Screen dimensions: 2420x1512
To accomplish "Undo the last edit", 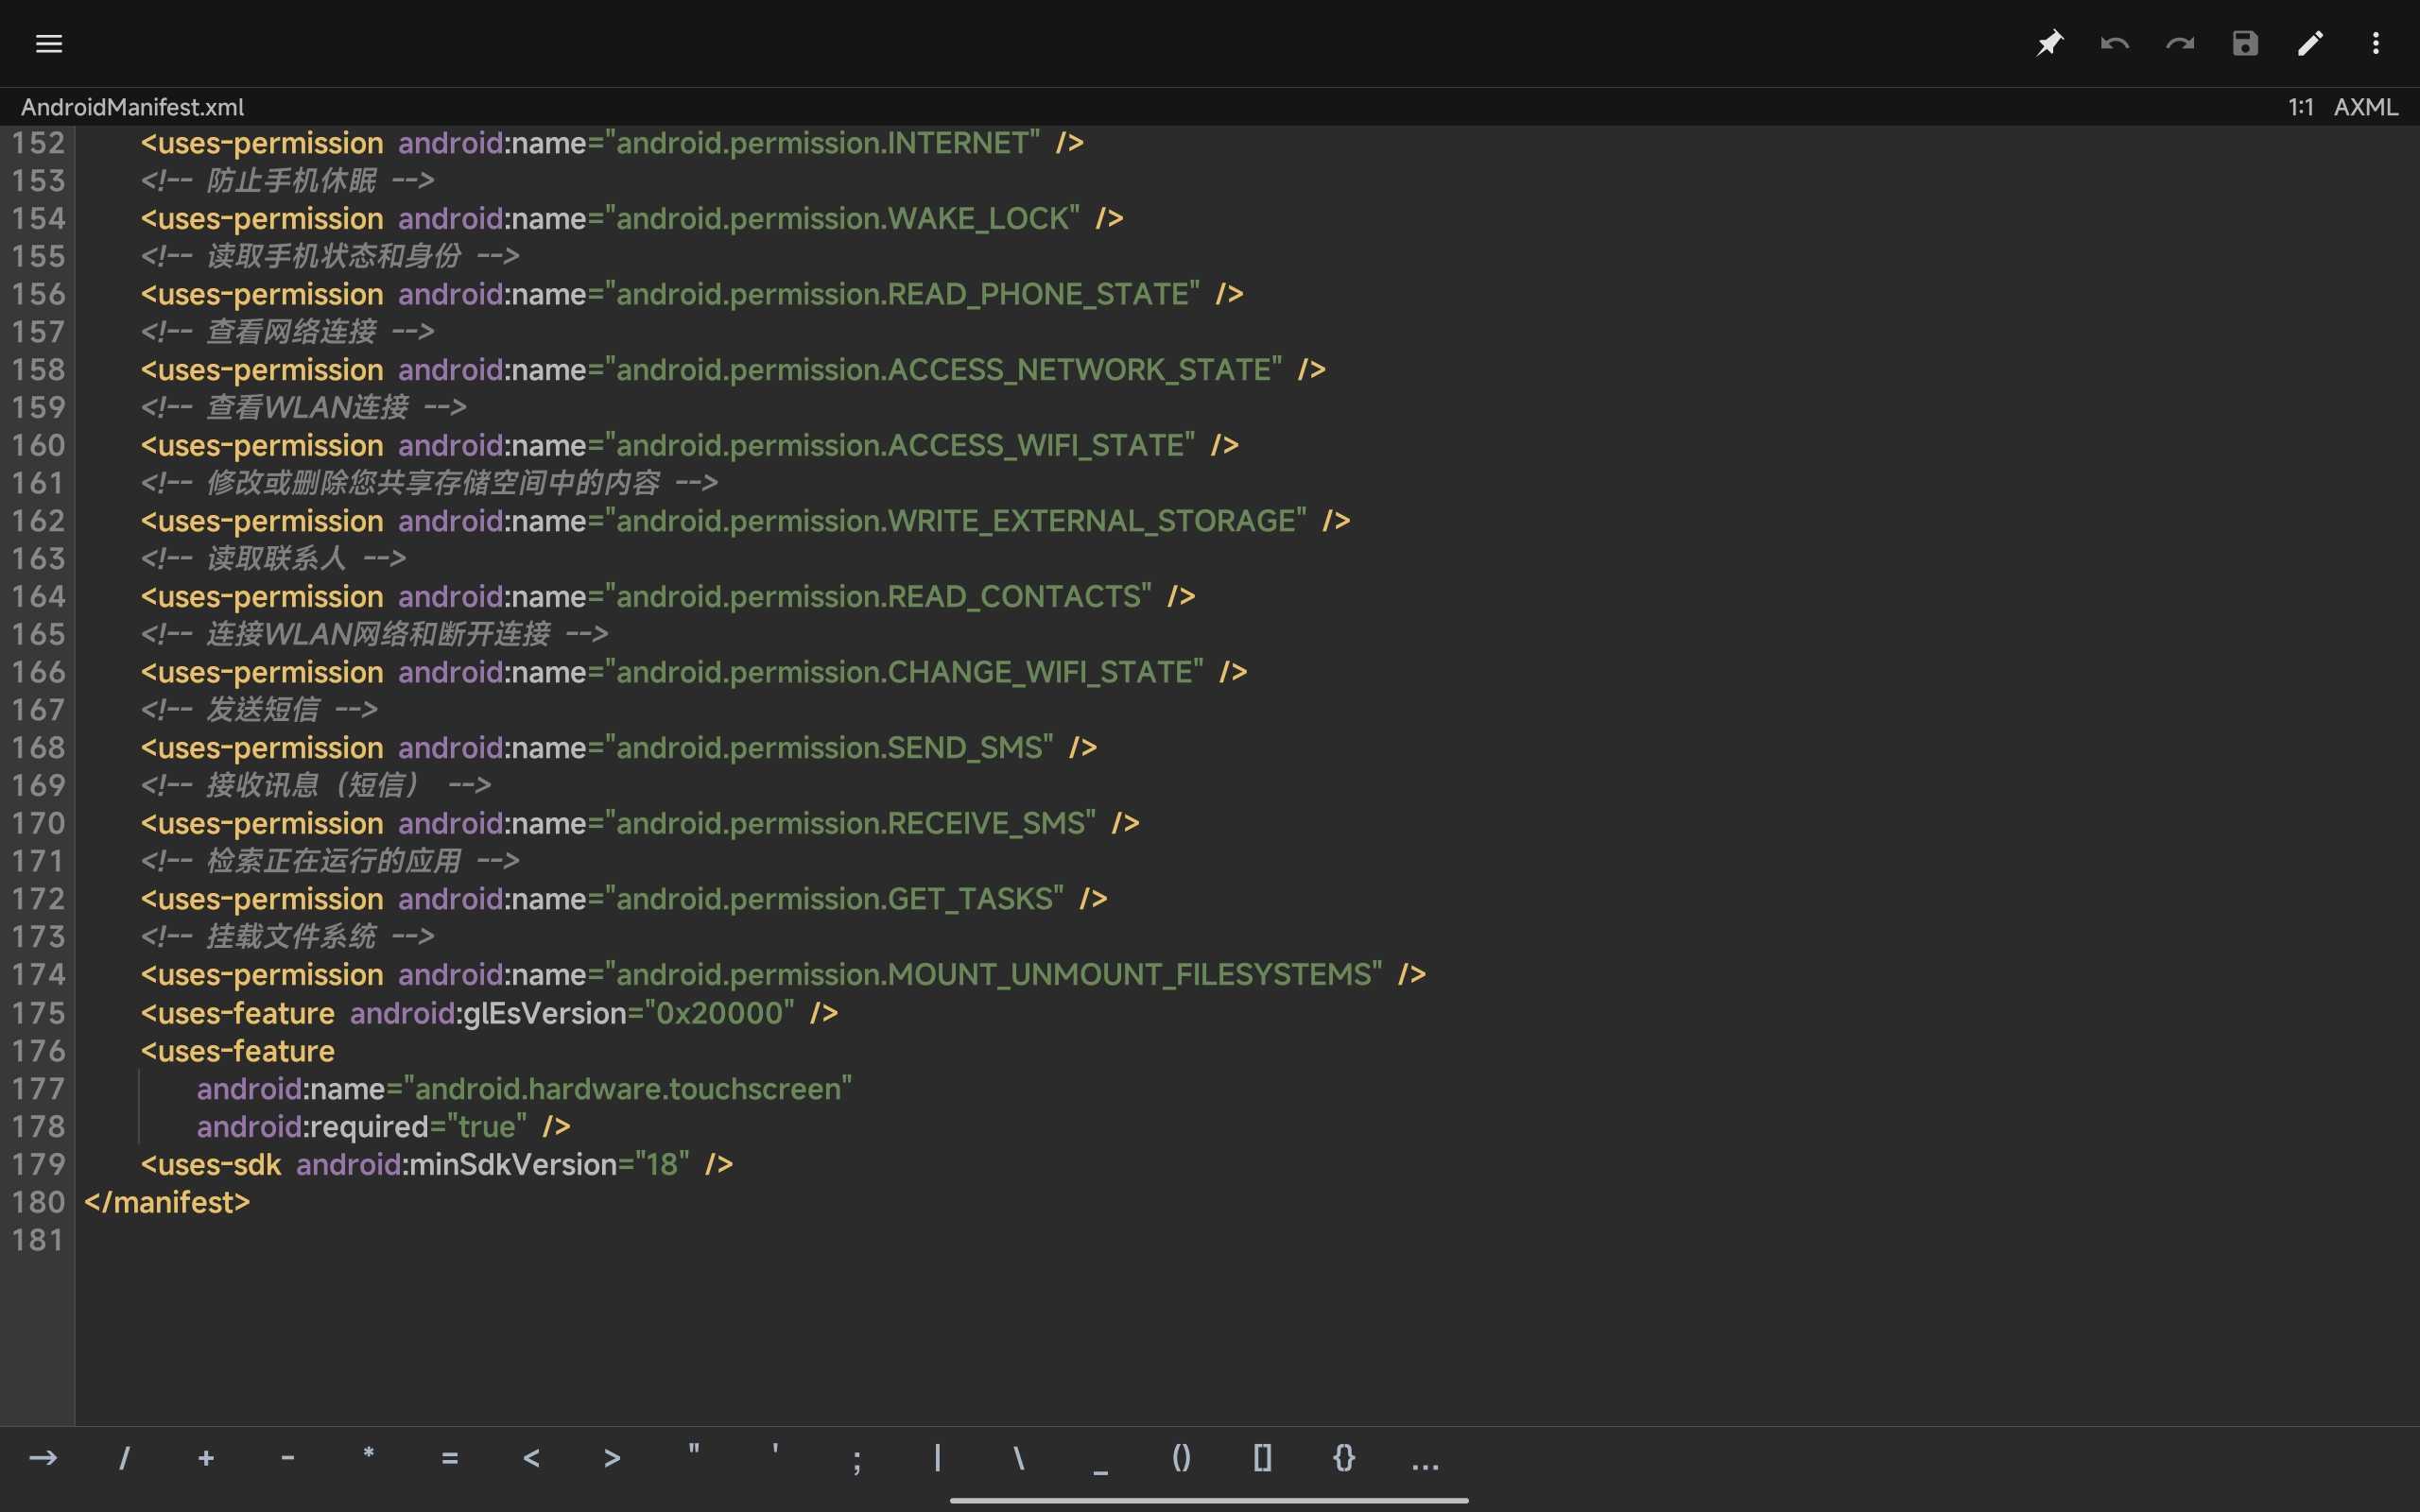I will tap(2114, 43).
